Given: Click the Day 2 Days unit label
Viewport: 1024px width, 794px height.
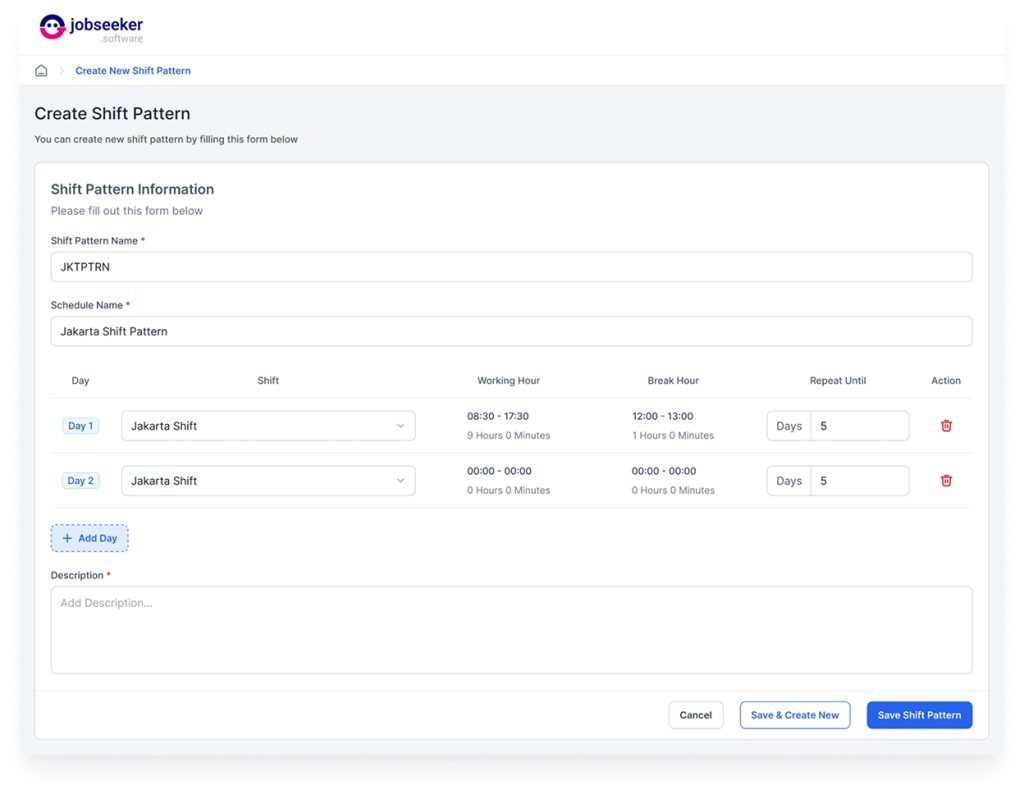Looking at the screenshot, I should 789,481.
